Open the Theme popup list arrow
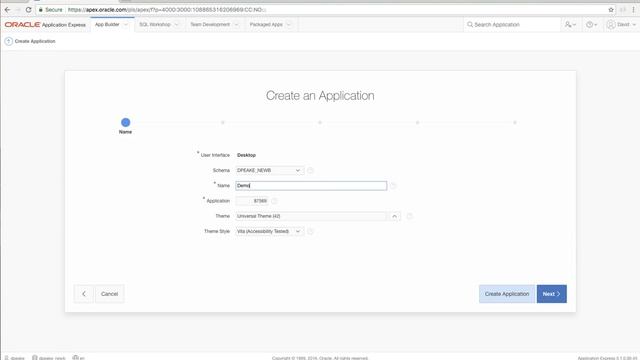Viewport: 640px width, 360px height. (394, 216)
